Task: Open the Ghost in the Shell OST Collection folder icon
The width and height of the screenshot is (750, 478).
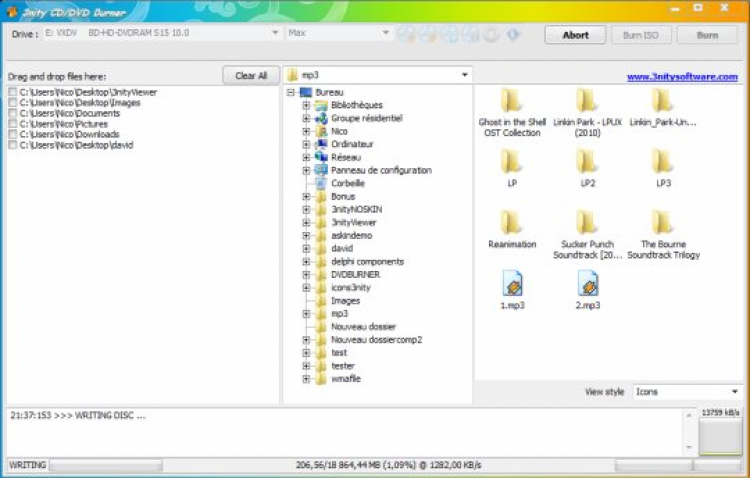Action: tap(511, 101)
